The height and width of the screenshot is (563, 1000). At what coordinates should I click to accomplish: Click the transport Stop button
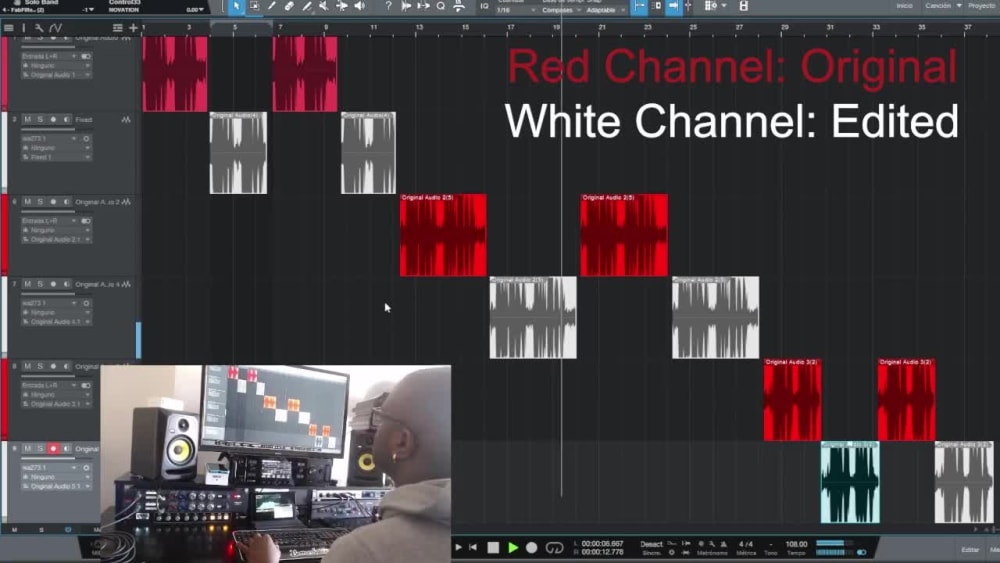tap(493, 548)
